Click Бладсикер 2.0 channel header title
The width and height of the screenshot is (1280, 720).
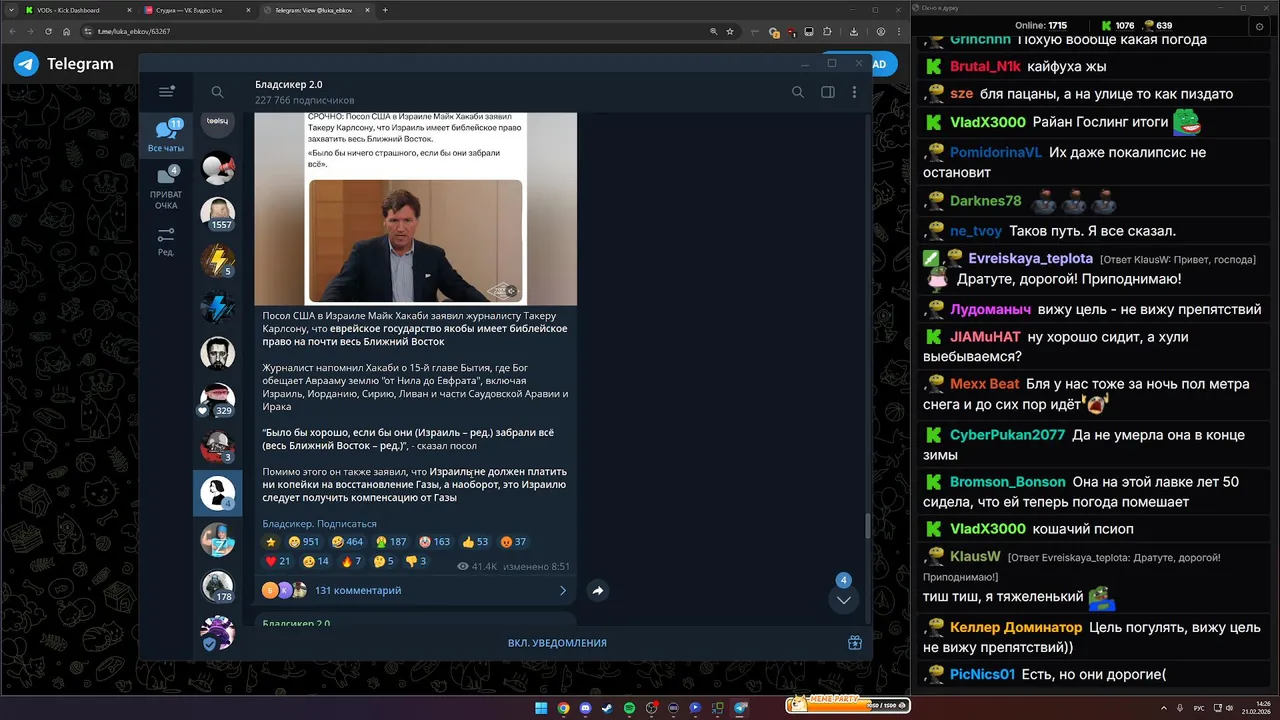pyautogui.click(x=289, y=85)
